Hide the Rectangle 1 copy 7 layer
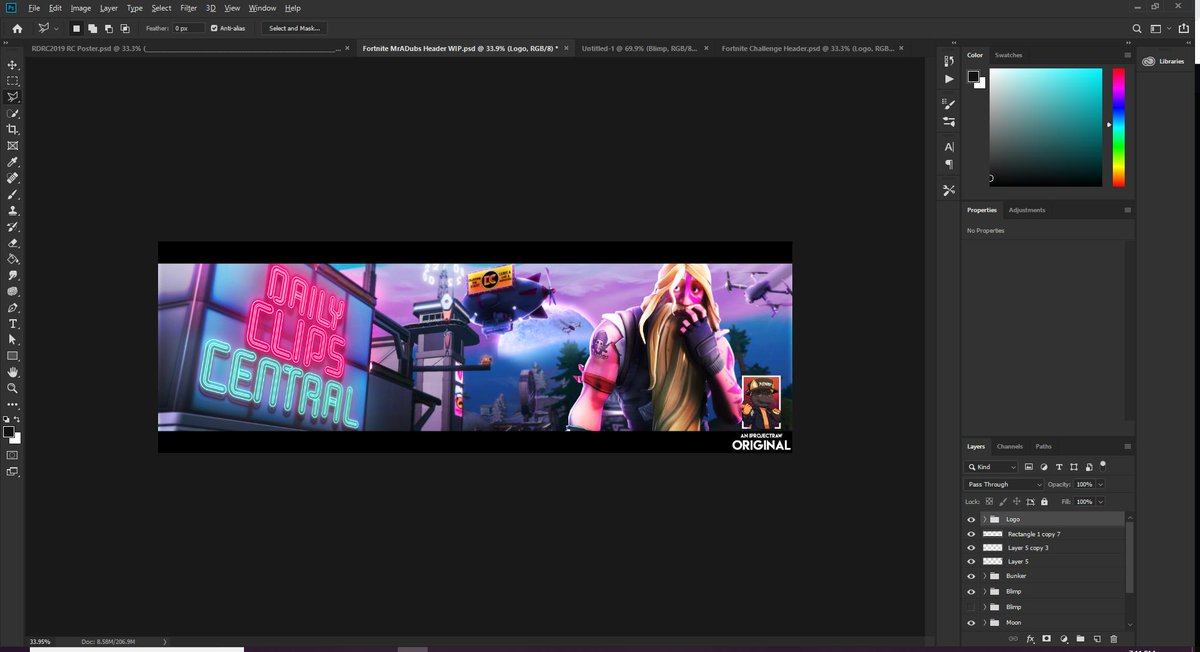The image size is (1200, 652). pos(971,534)
